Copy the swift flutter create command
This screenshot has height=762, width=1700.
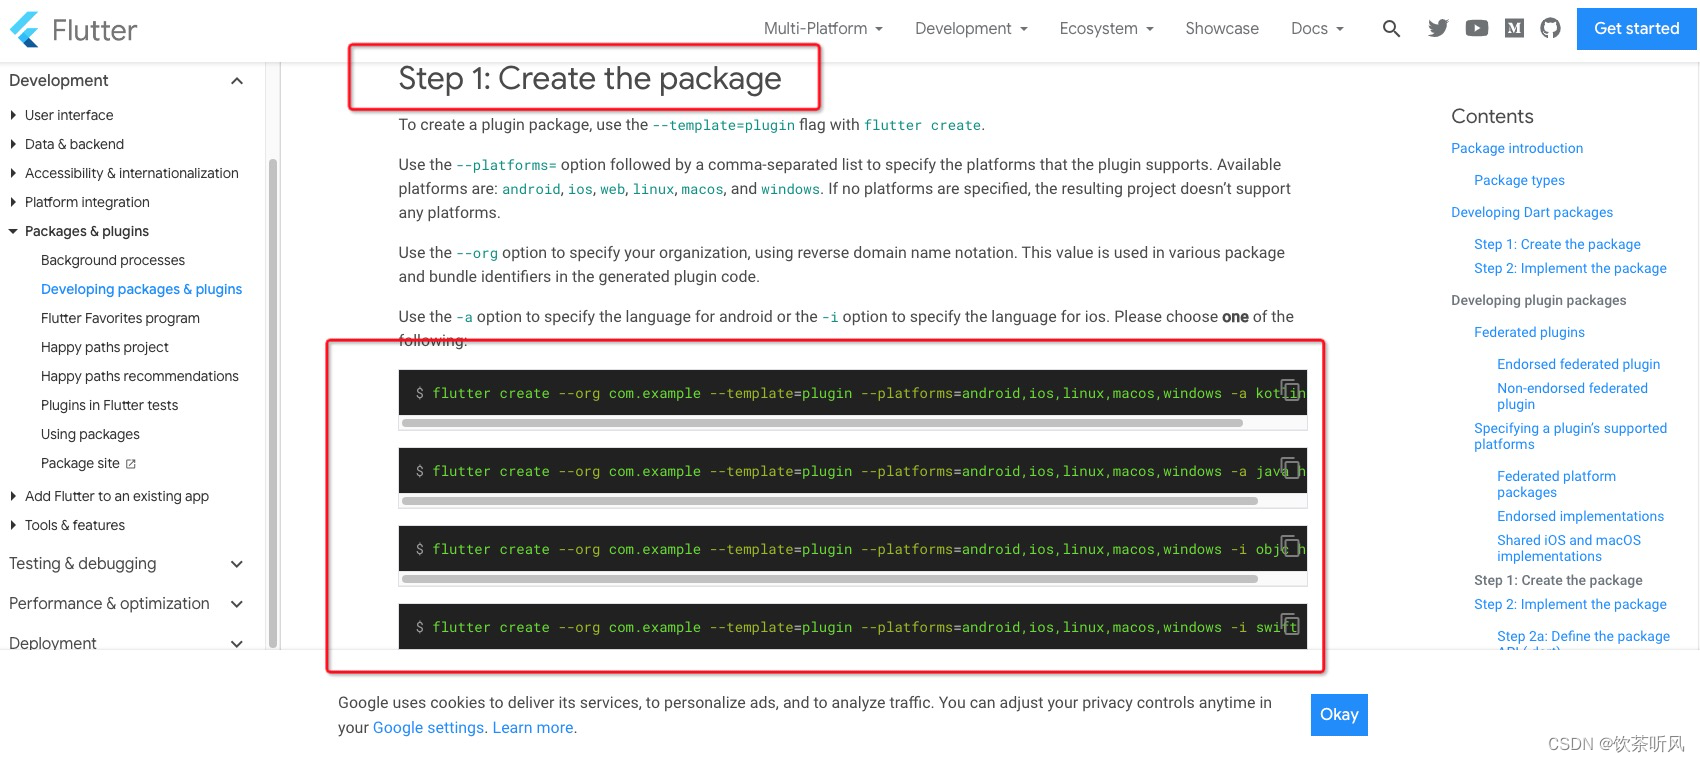tap(1290, 624)
